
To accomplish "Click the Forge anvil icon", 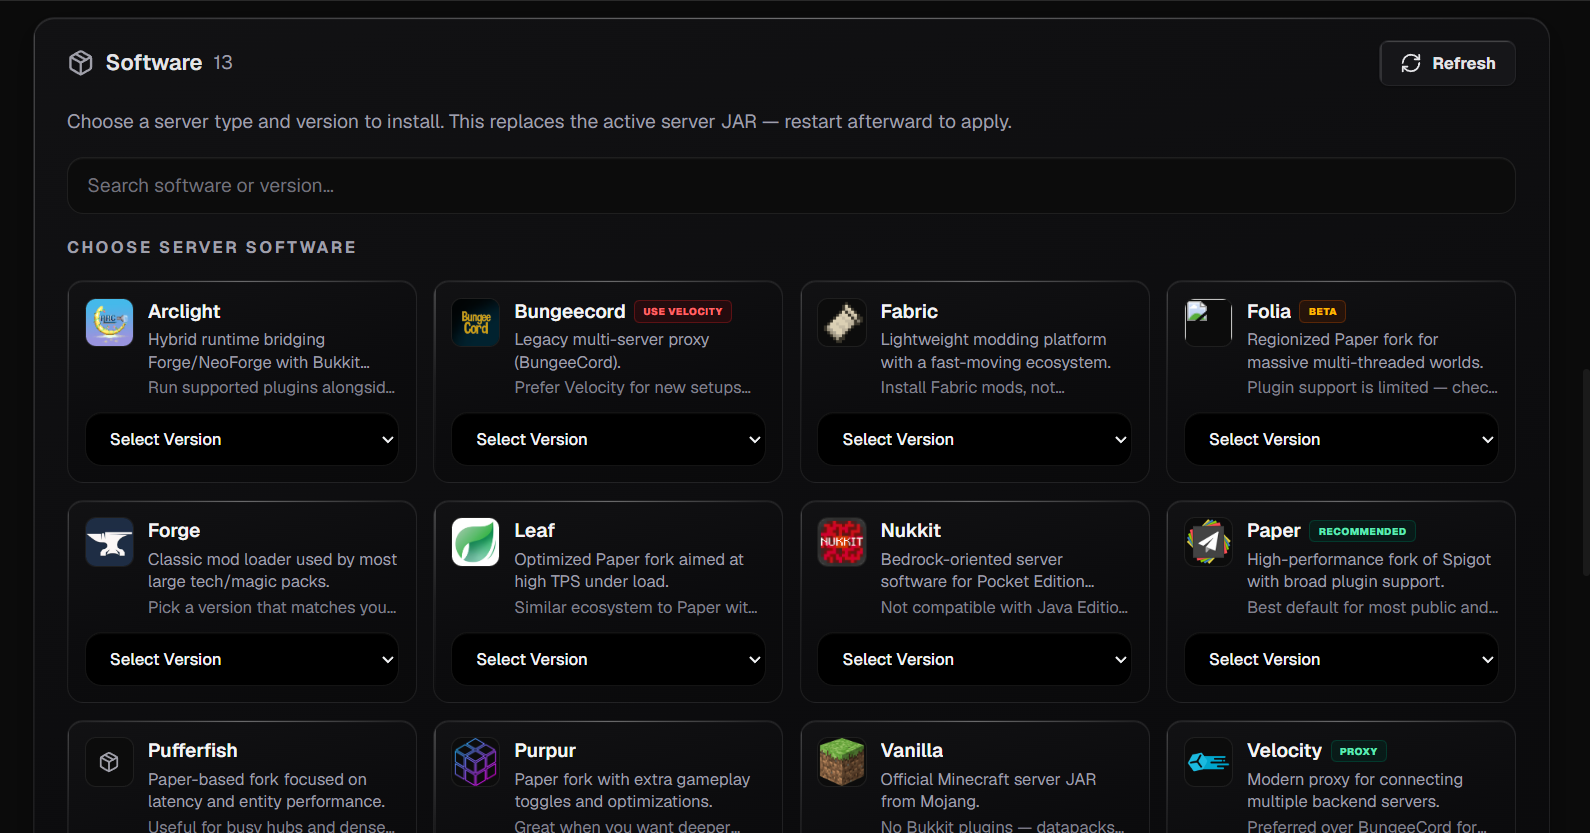I will click(x=110, y=542).
